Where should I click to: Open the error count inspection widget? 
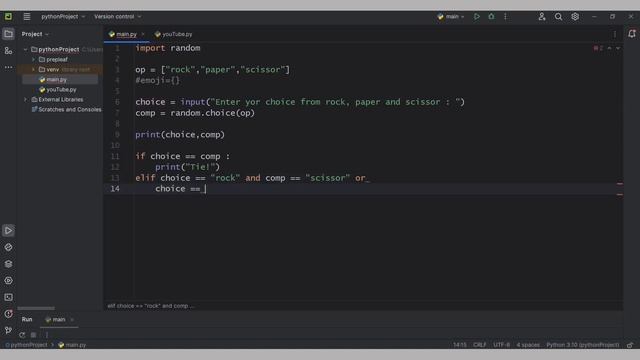[x=598, y=48]
